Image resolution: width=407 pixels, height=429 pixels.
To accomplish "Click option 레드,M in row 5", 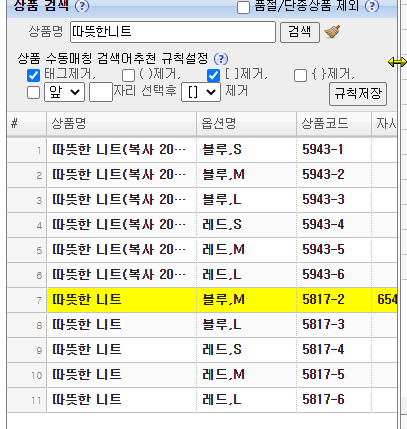I will [247, 250].
